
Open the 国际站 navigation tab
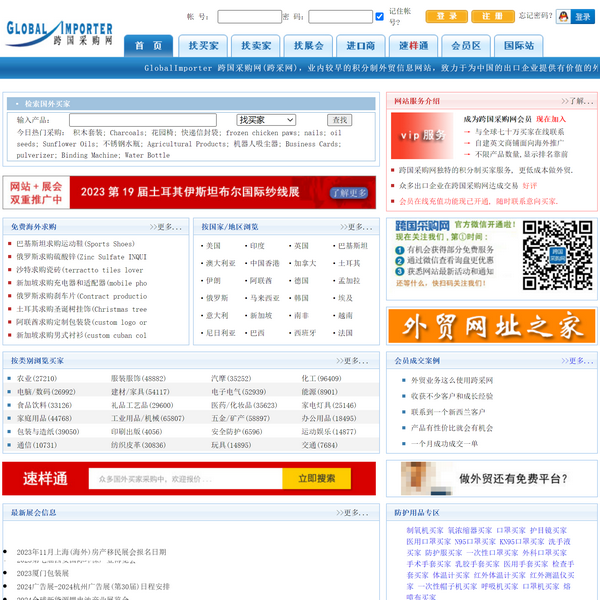point(518,46)
